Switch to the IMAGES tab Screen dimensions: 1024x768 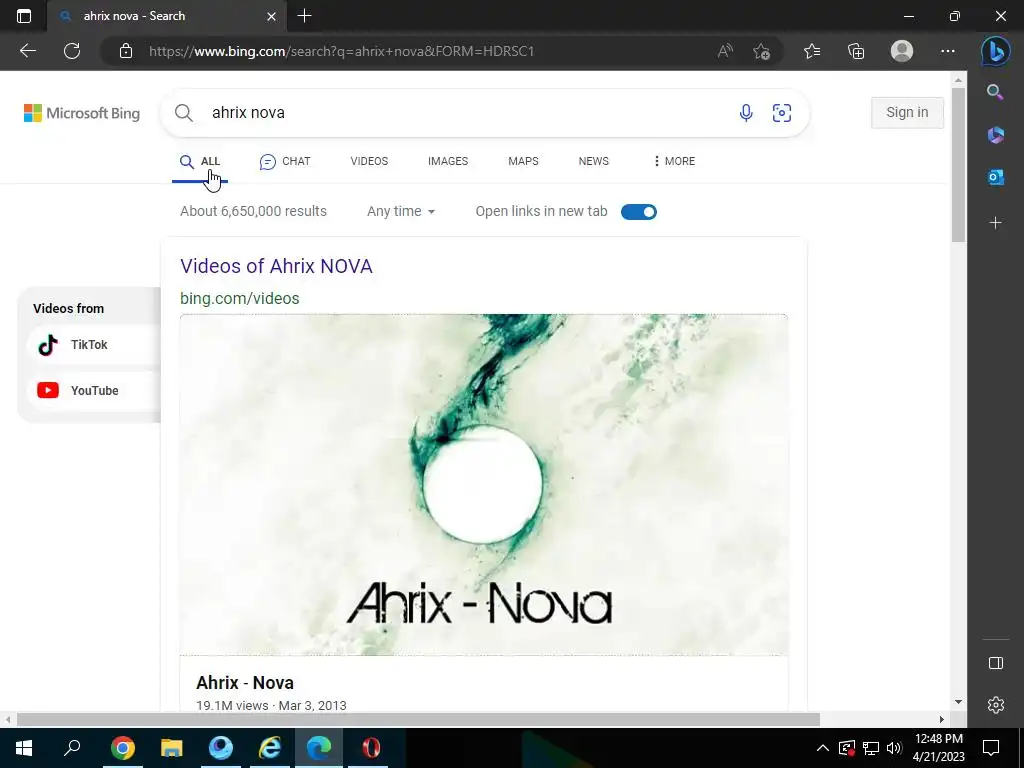click(x=448, y=161)
